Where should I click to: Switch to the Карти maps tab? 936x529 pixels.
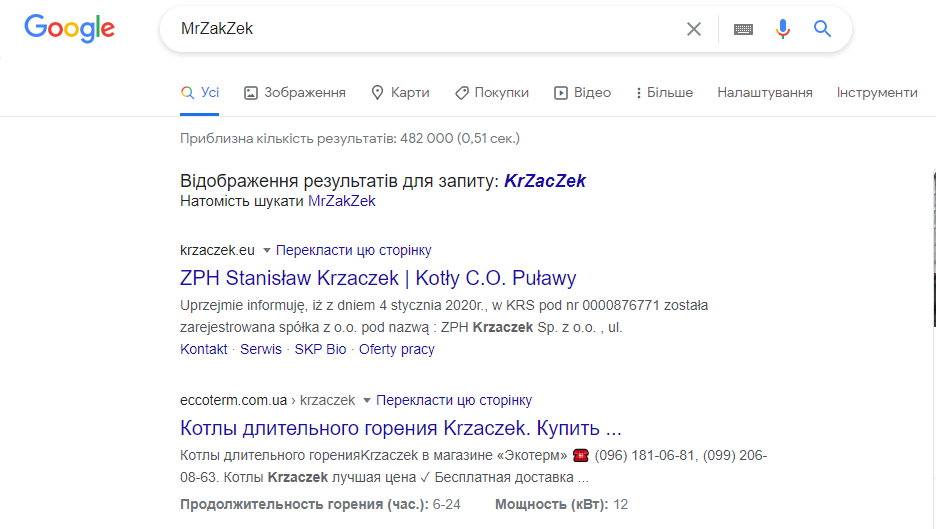[401, 93]
